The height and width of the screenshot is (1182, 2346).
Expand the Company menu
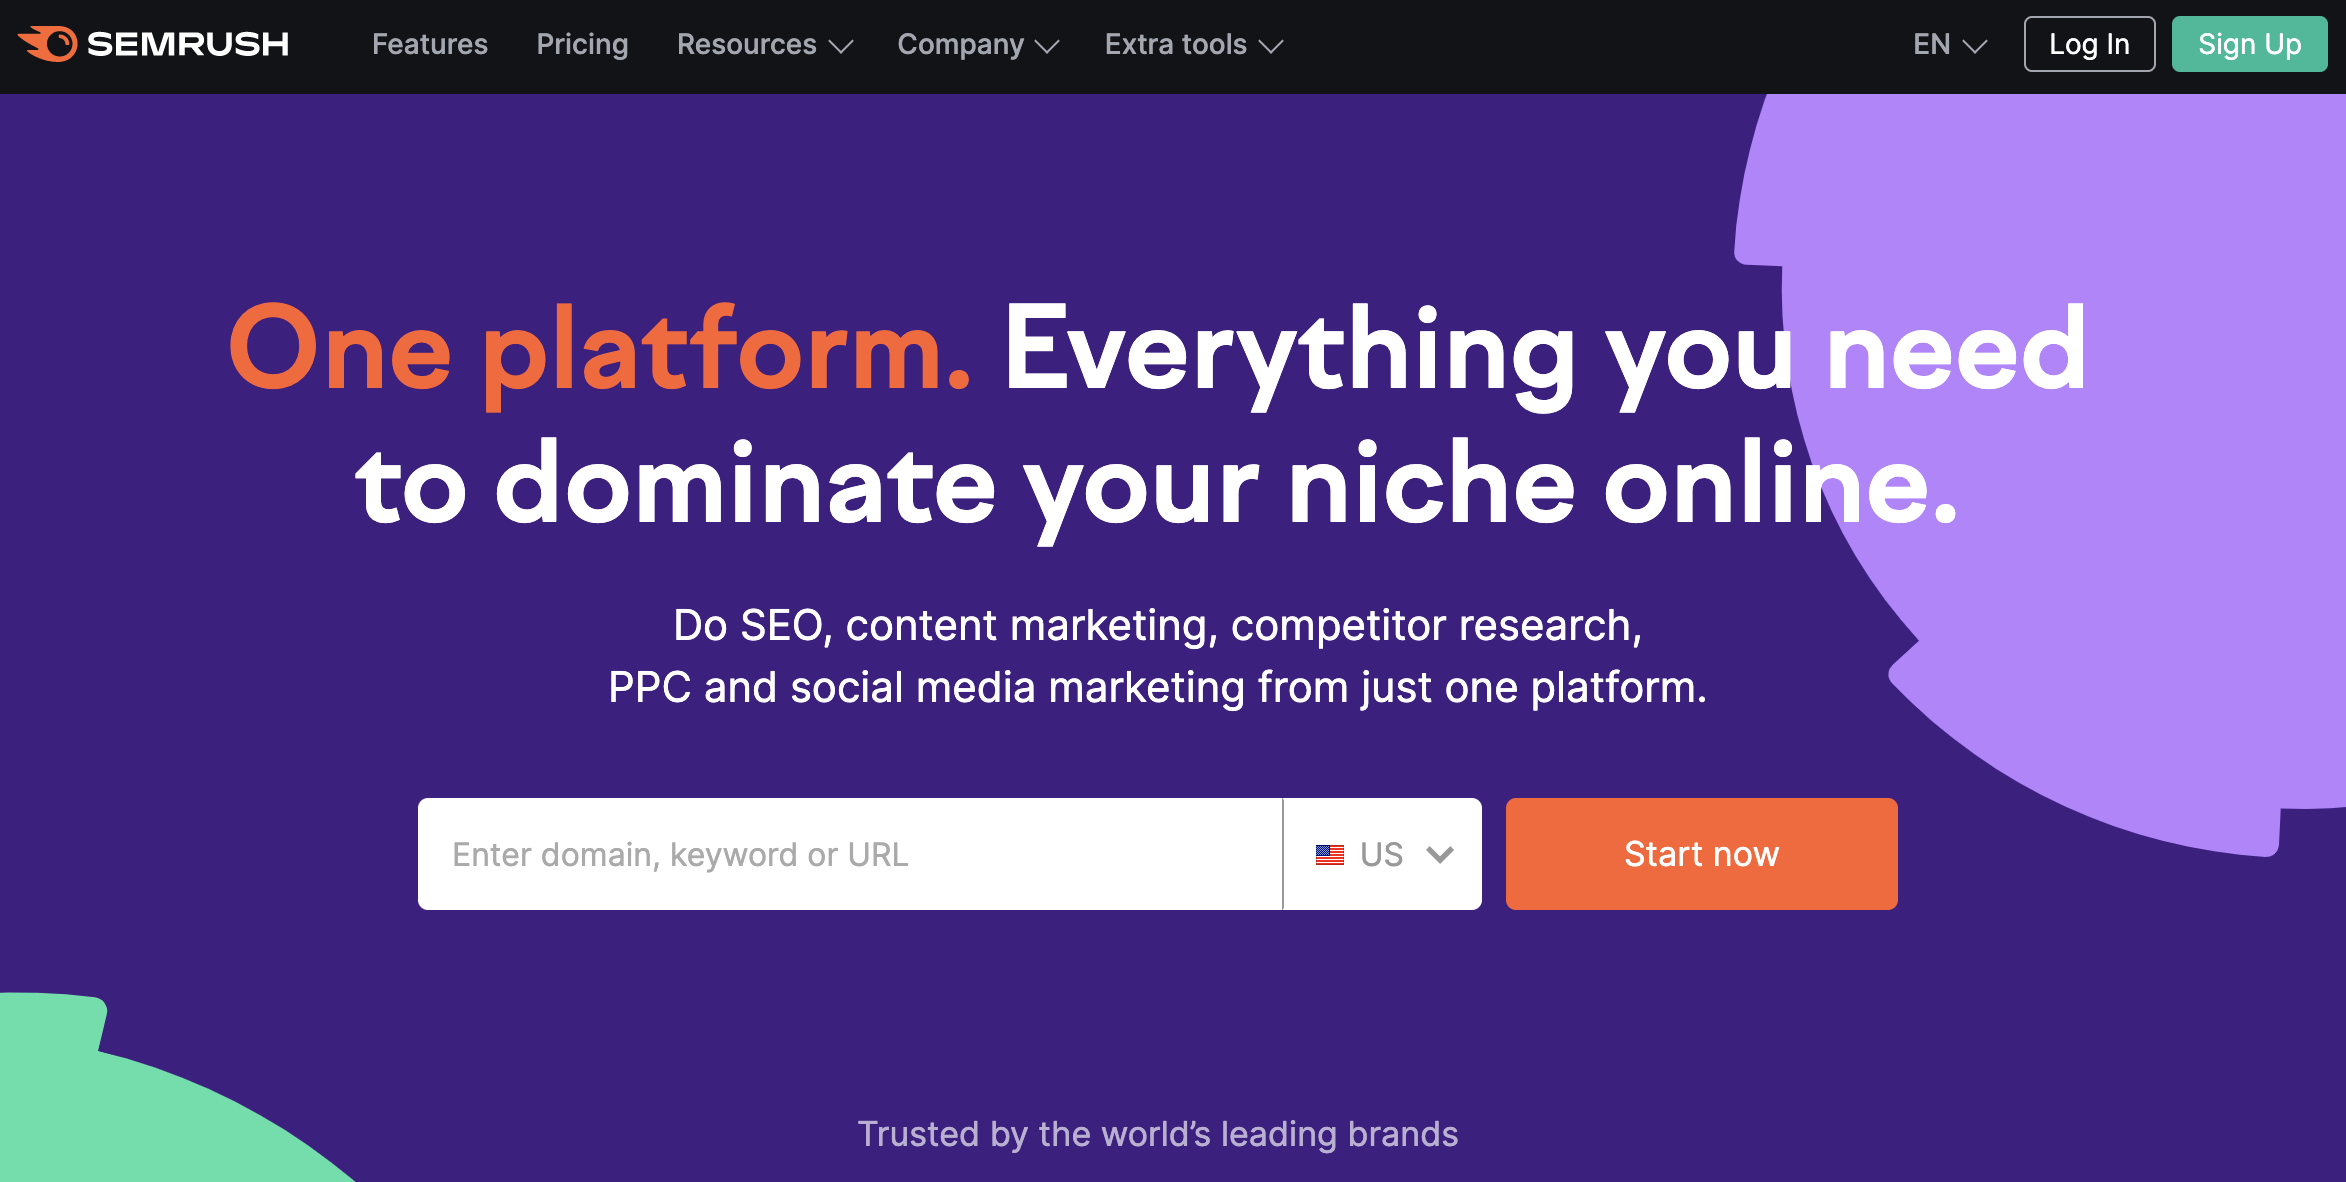click(x=978, y=44)
